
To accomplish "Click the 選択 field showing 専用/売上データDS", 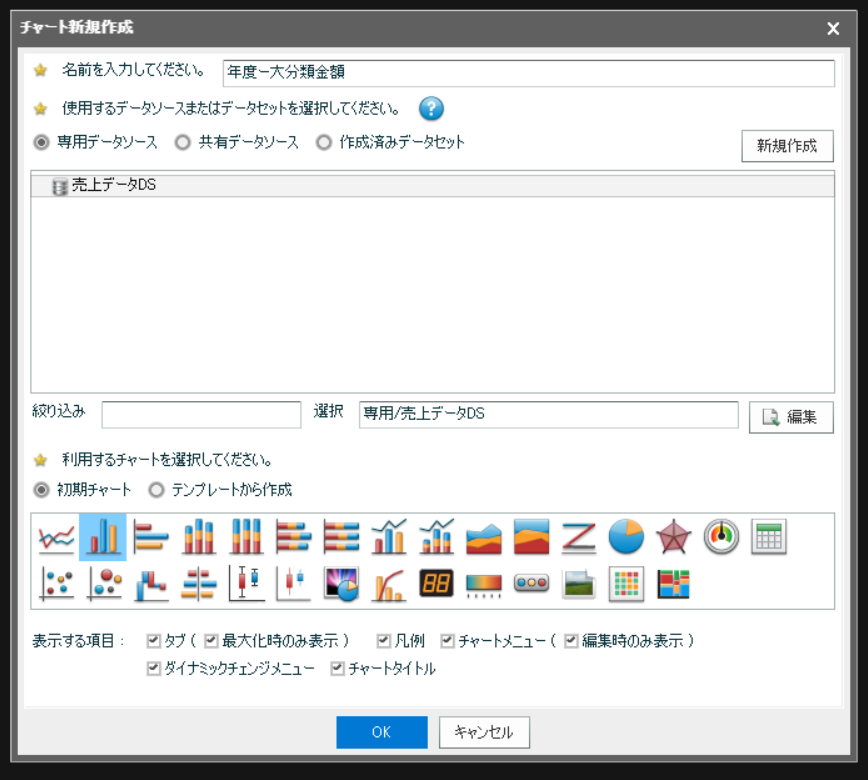I will (549, 415).
